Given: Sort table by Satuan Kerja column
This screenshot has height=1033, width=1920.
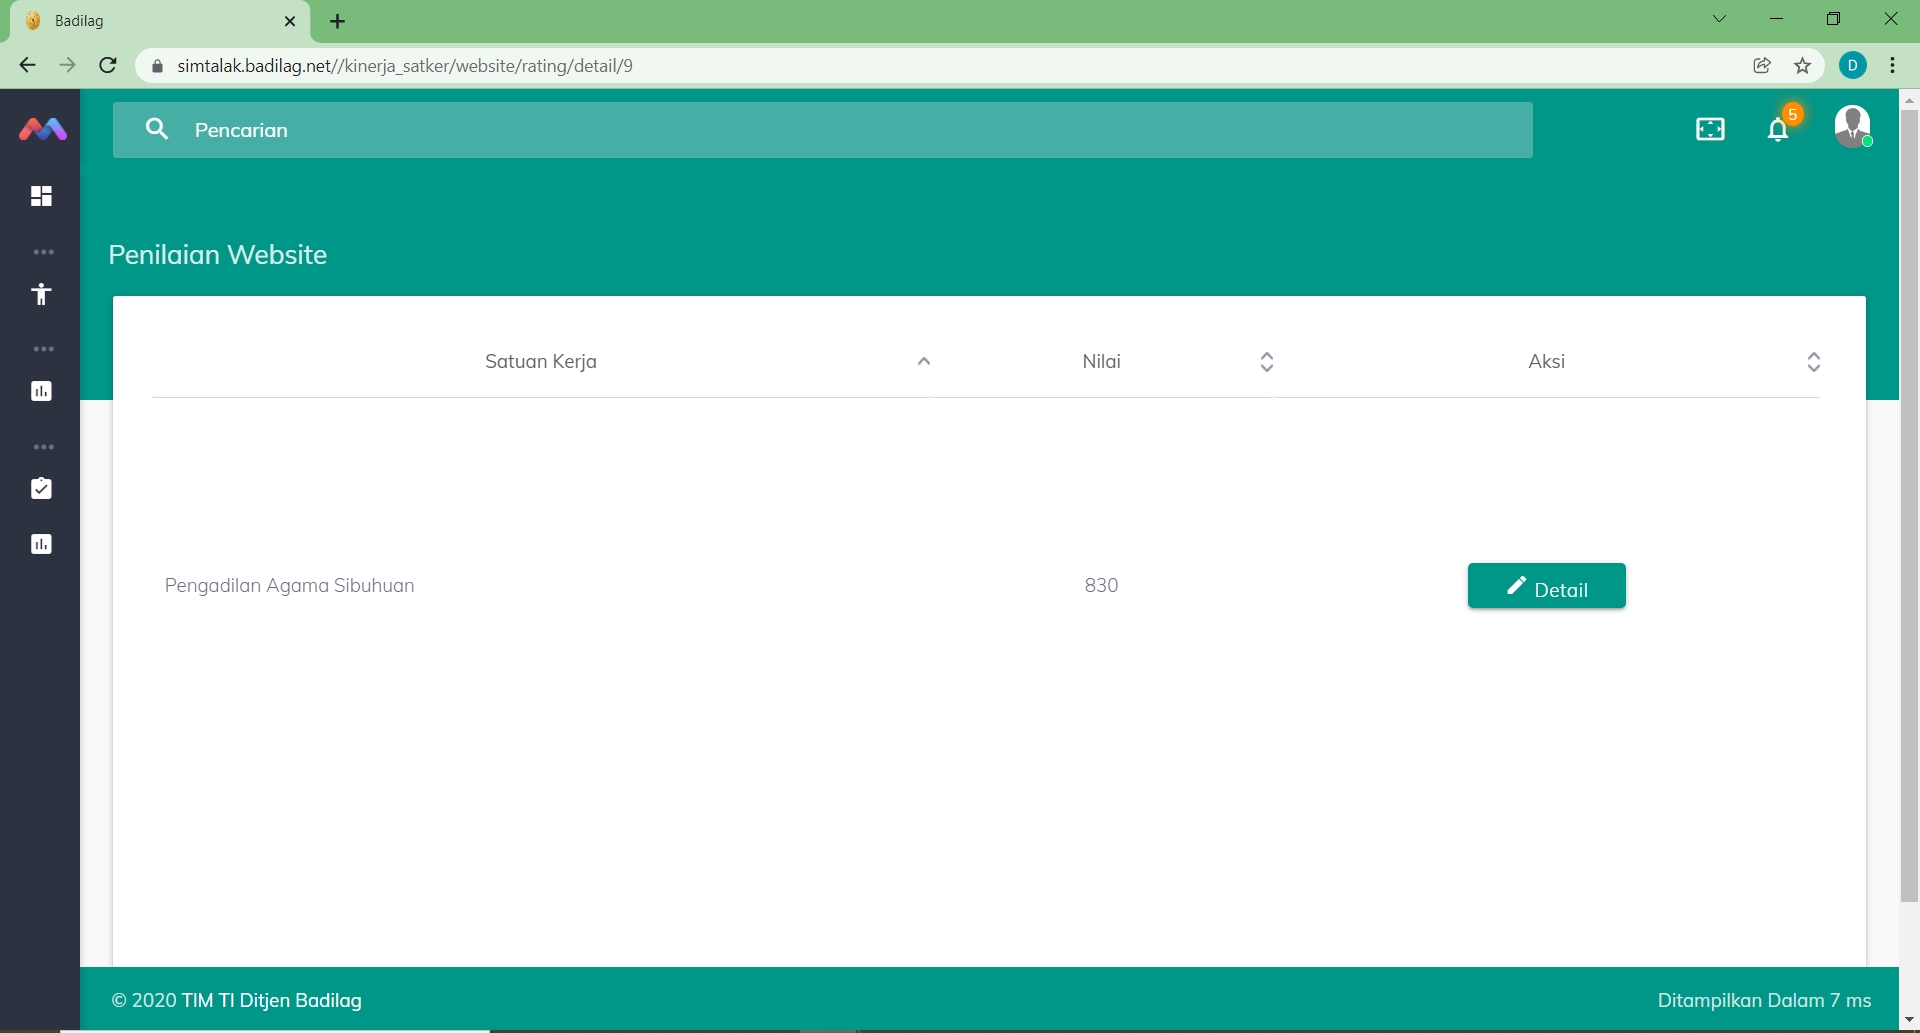Looking at the screenshot, I should tap(541, 362).
